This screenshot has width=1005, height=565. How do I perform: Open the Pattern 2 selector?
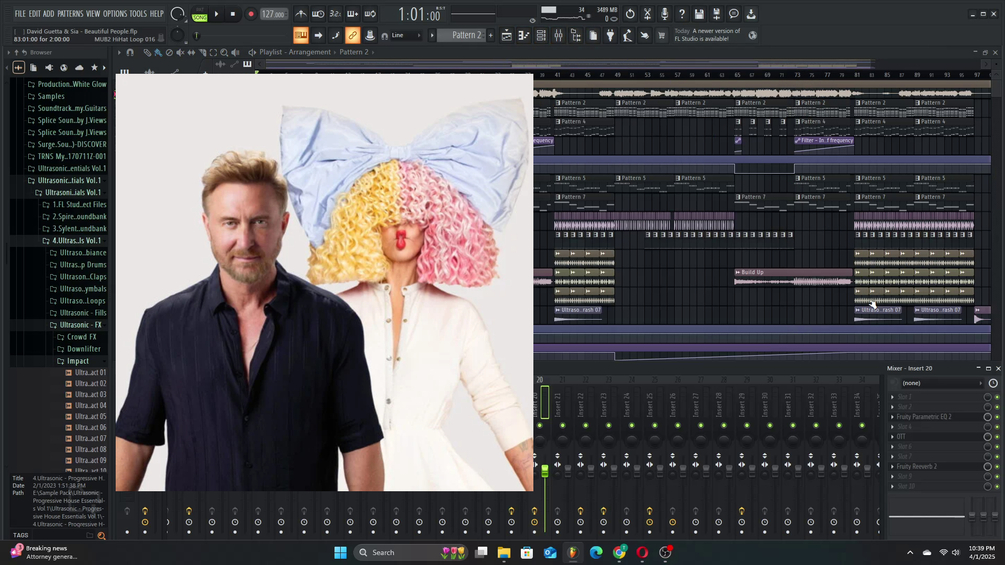point(461,35)
